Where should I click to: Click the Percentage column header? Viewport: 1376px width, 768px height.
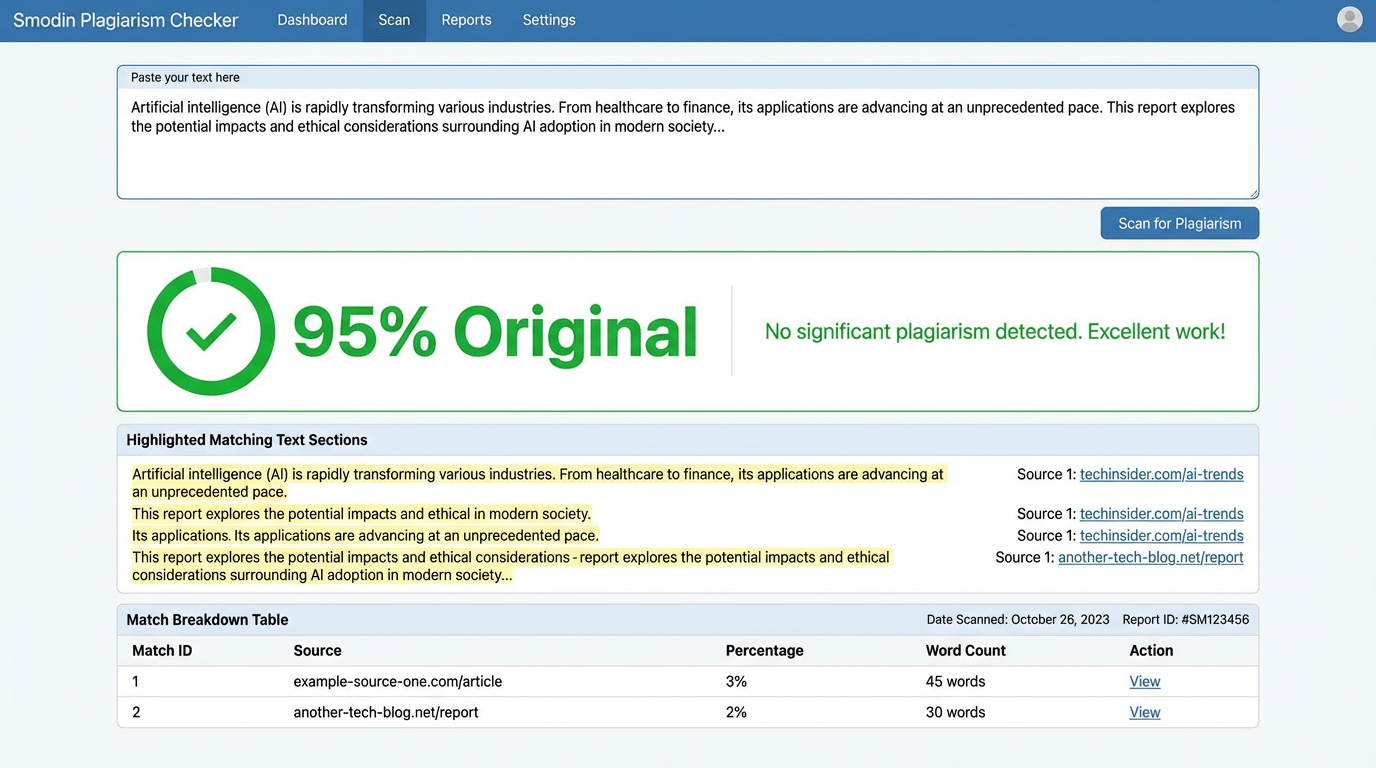tap(764, 651)
